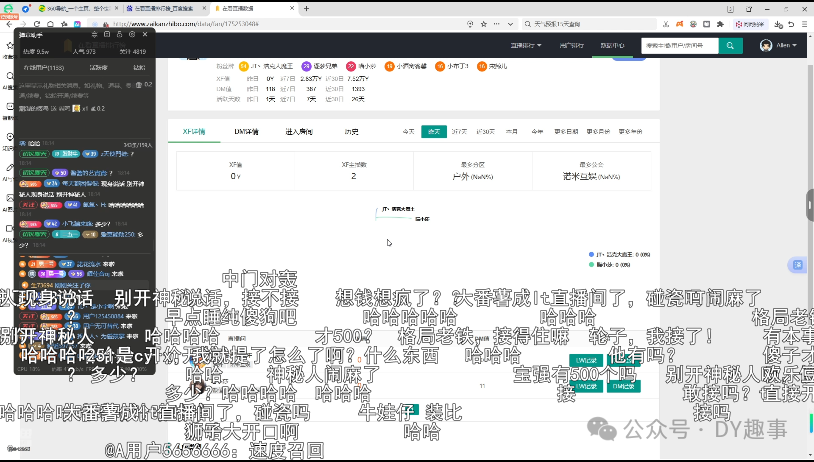Open the orange gamepad extension icon
The height and width of the screenshot is (462, 814).
tap(680, 24)
